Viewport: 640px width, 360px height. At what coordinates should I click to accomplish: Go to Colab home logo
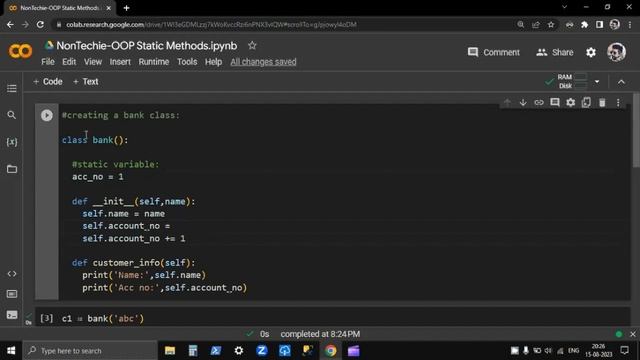pyautogui.click(x=20, y=51)
